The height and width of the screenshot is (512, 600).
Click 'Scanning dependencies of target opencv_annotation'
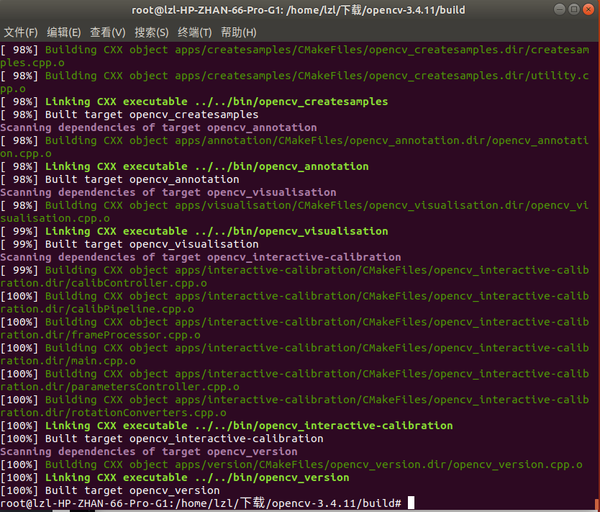(158, 127)
